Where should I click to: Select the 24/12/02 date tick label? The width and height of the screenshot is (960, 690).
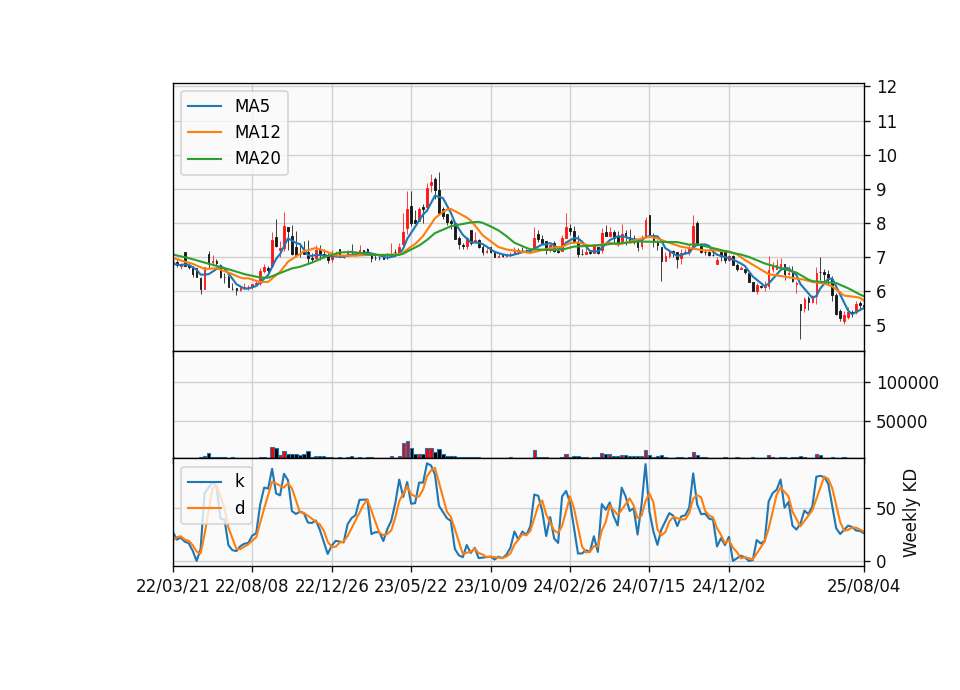point(729,587)
